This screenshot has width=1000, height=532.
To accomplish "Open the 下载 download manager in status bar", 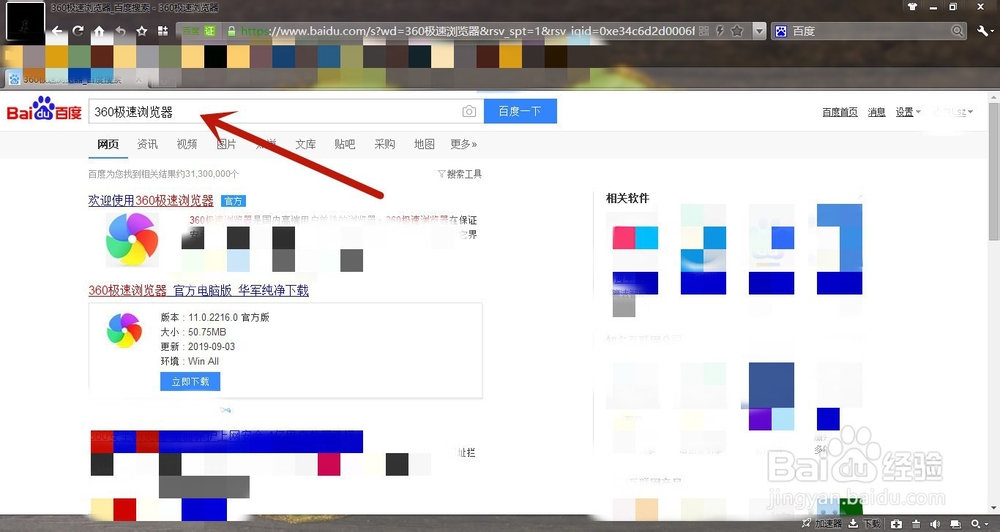I will pos(865,524).
